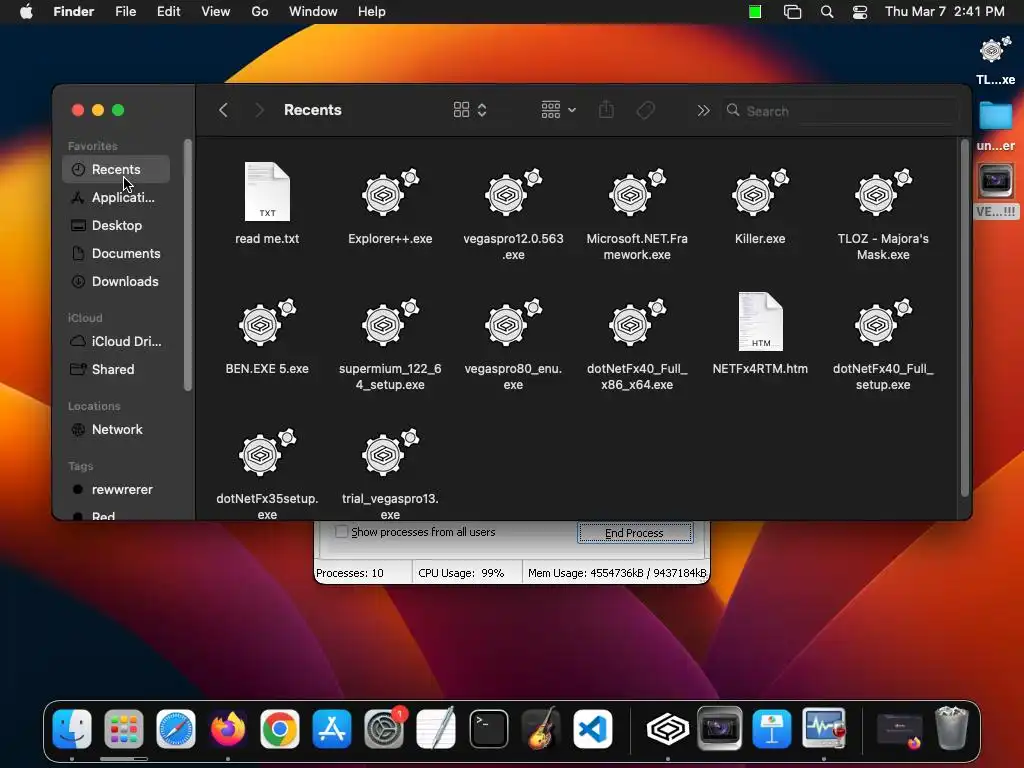Image resolution: width=1024 pixels, height=768 pixels.
Task: Open the Window menu
Action: (313, 12)
